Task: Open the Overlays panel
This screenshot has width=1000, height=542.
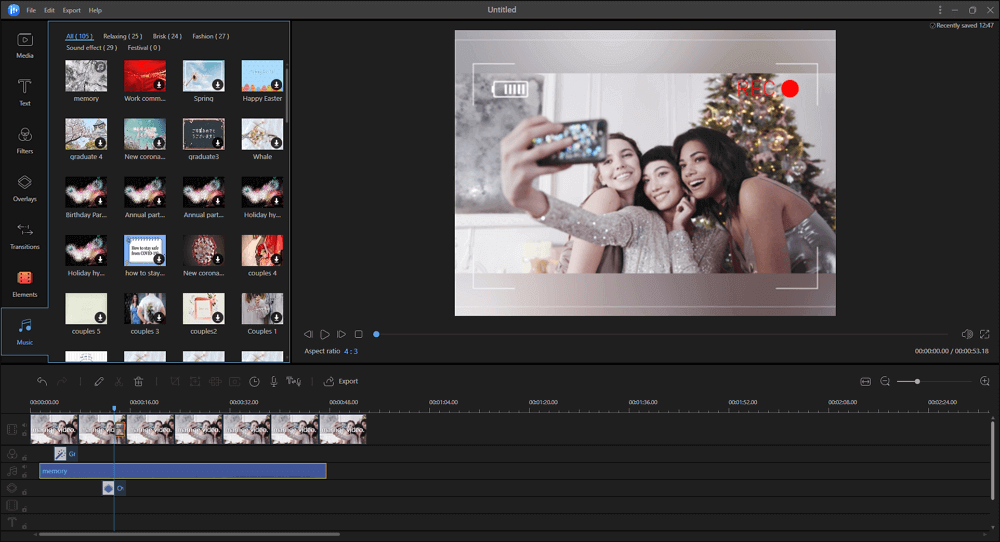Action: (x=25, y=188)
